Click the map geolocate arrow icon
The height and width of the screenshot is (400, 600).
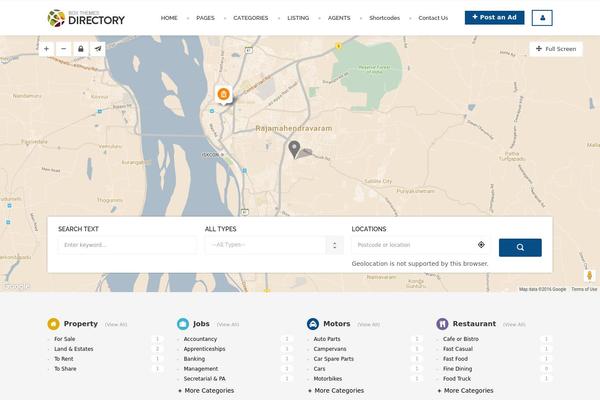click(98, 49)
